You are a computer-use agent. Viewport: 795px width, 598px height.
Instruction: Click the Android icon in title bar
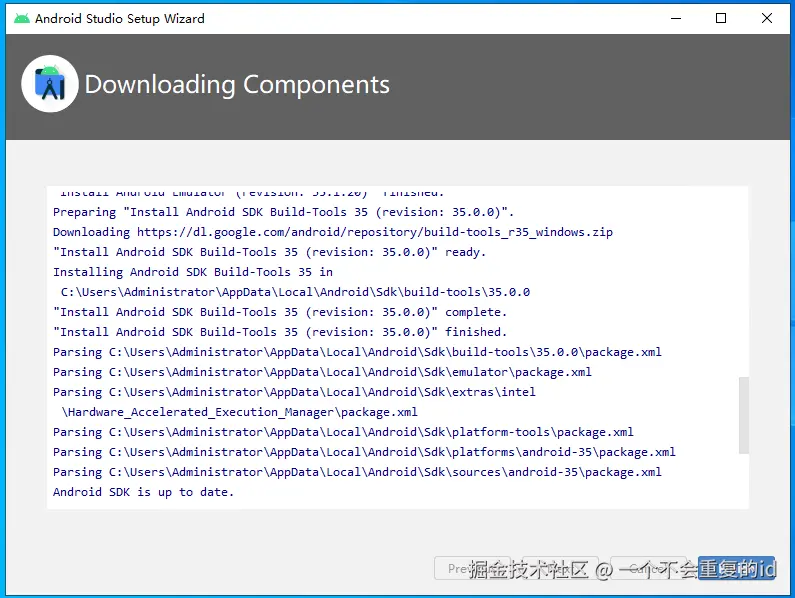click(x=21, y=19)
